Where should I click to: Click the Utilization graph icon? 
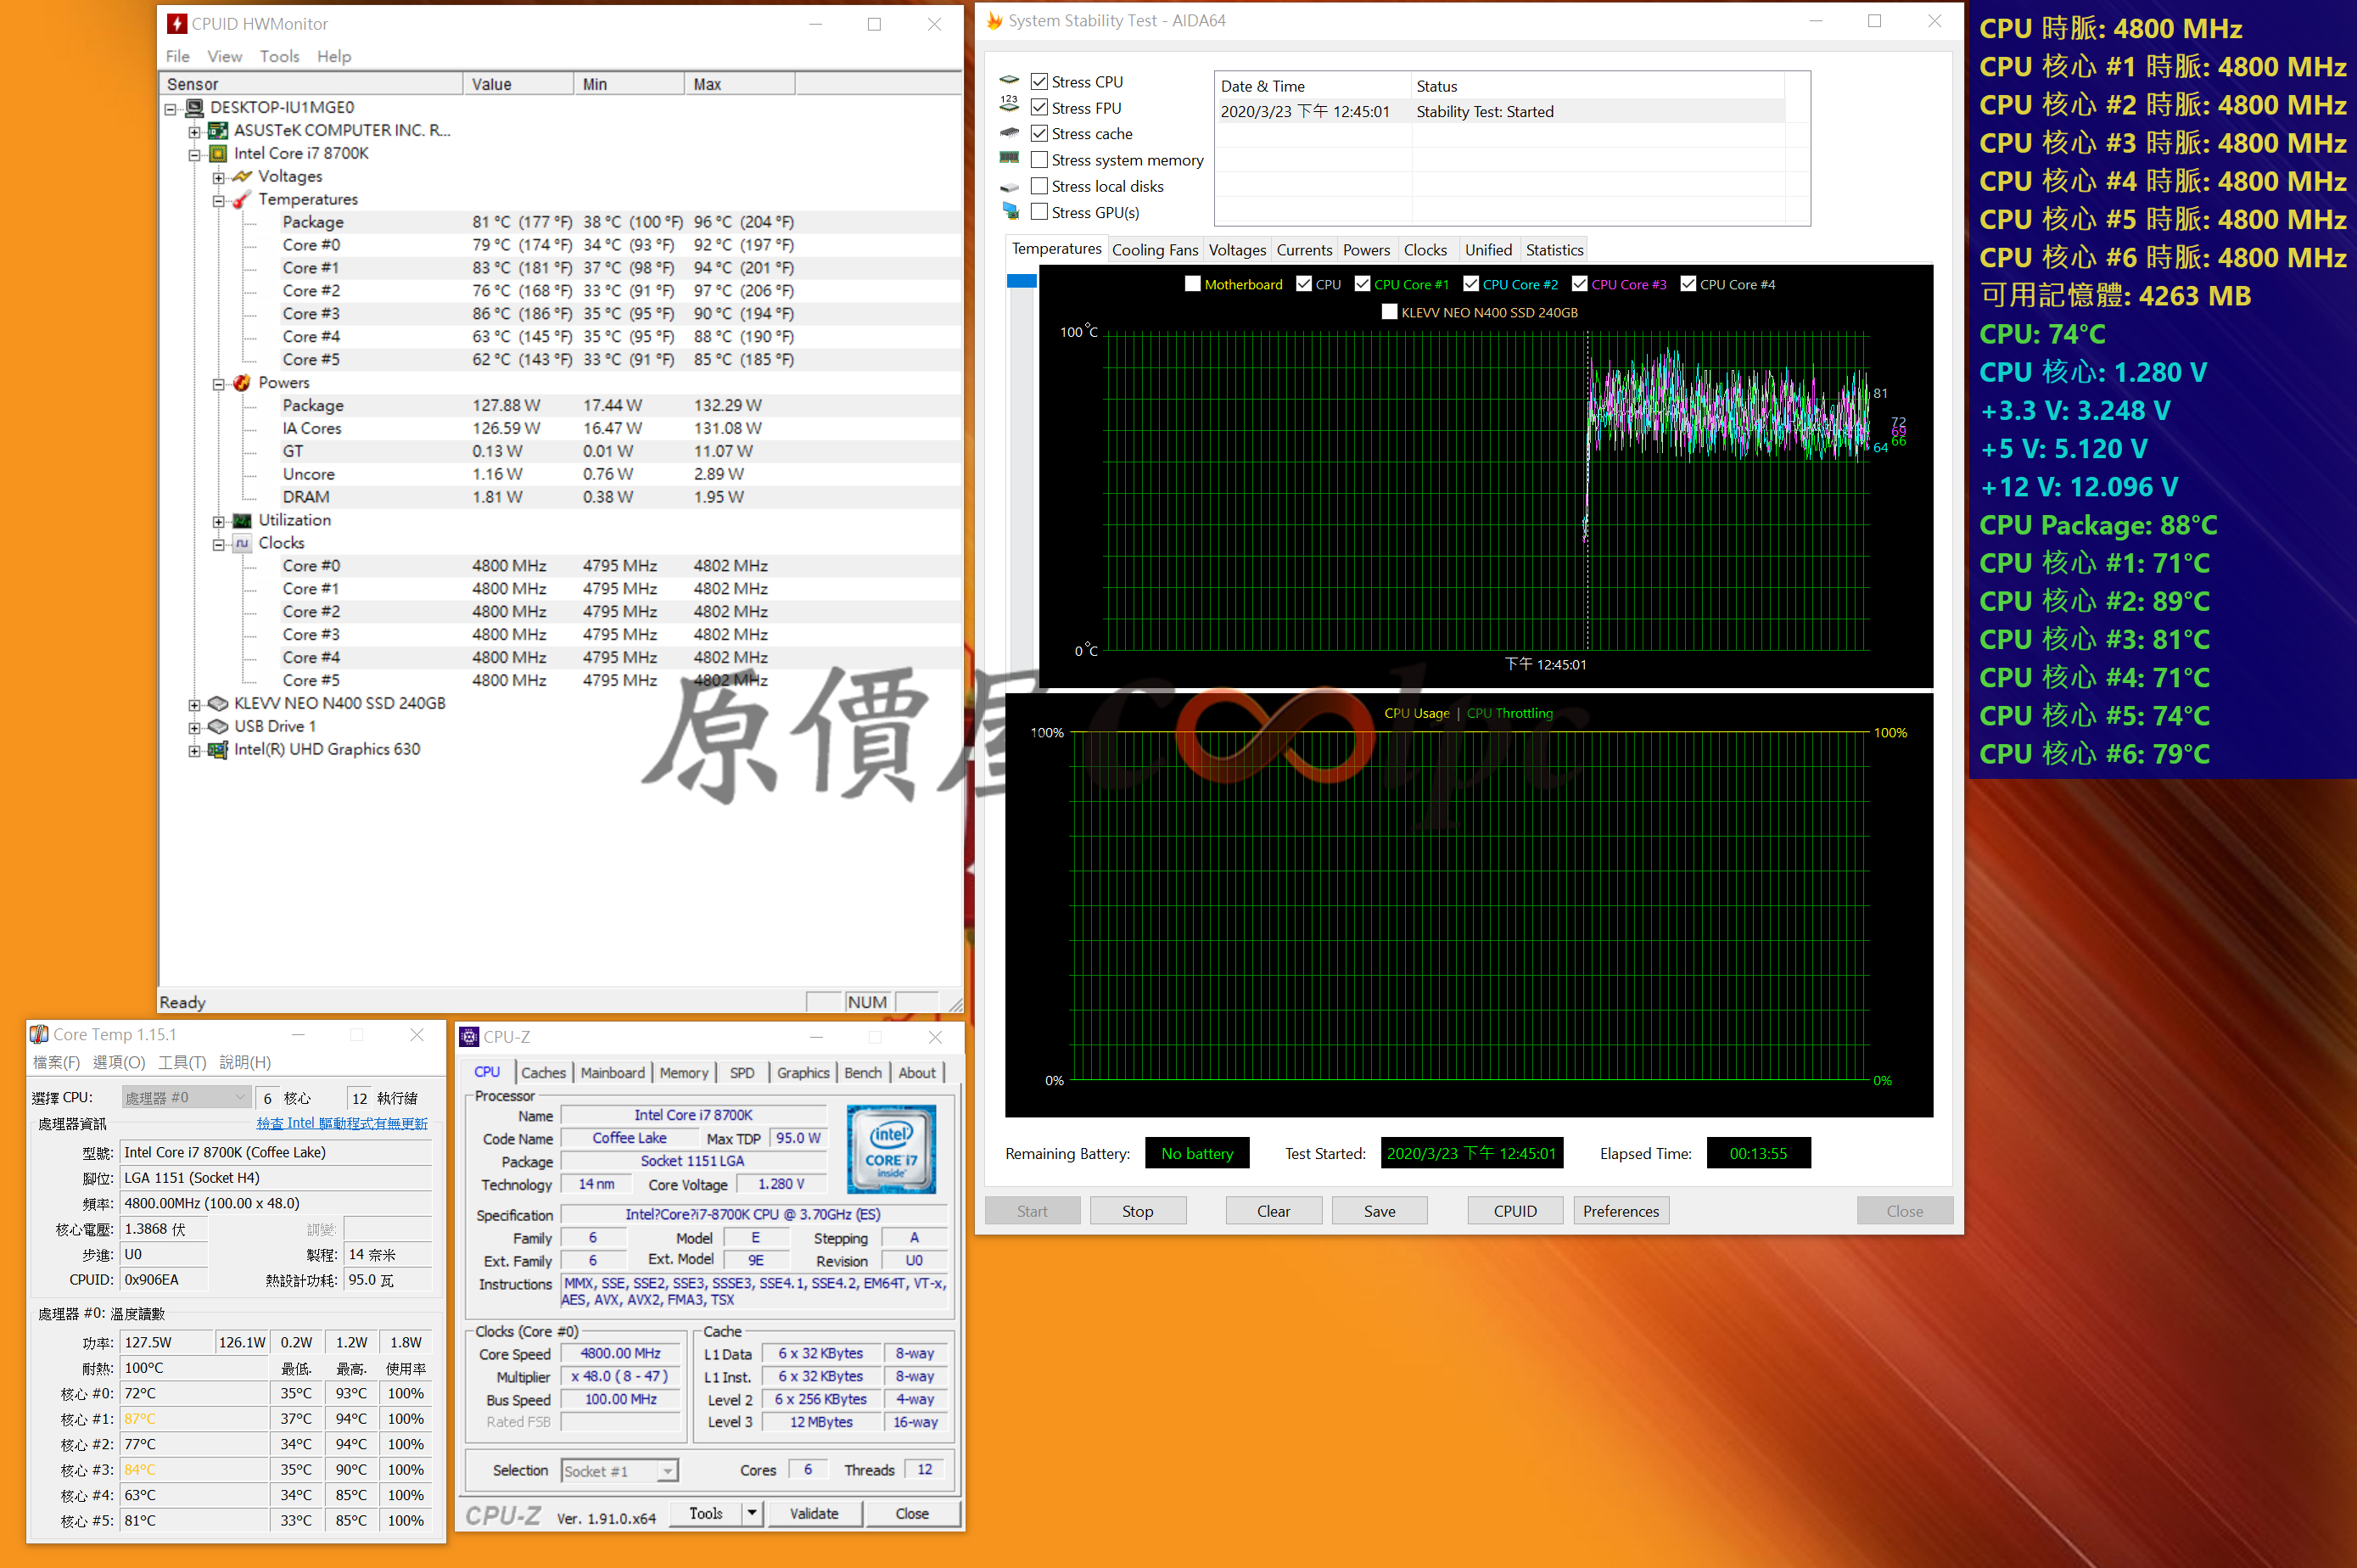241,520
